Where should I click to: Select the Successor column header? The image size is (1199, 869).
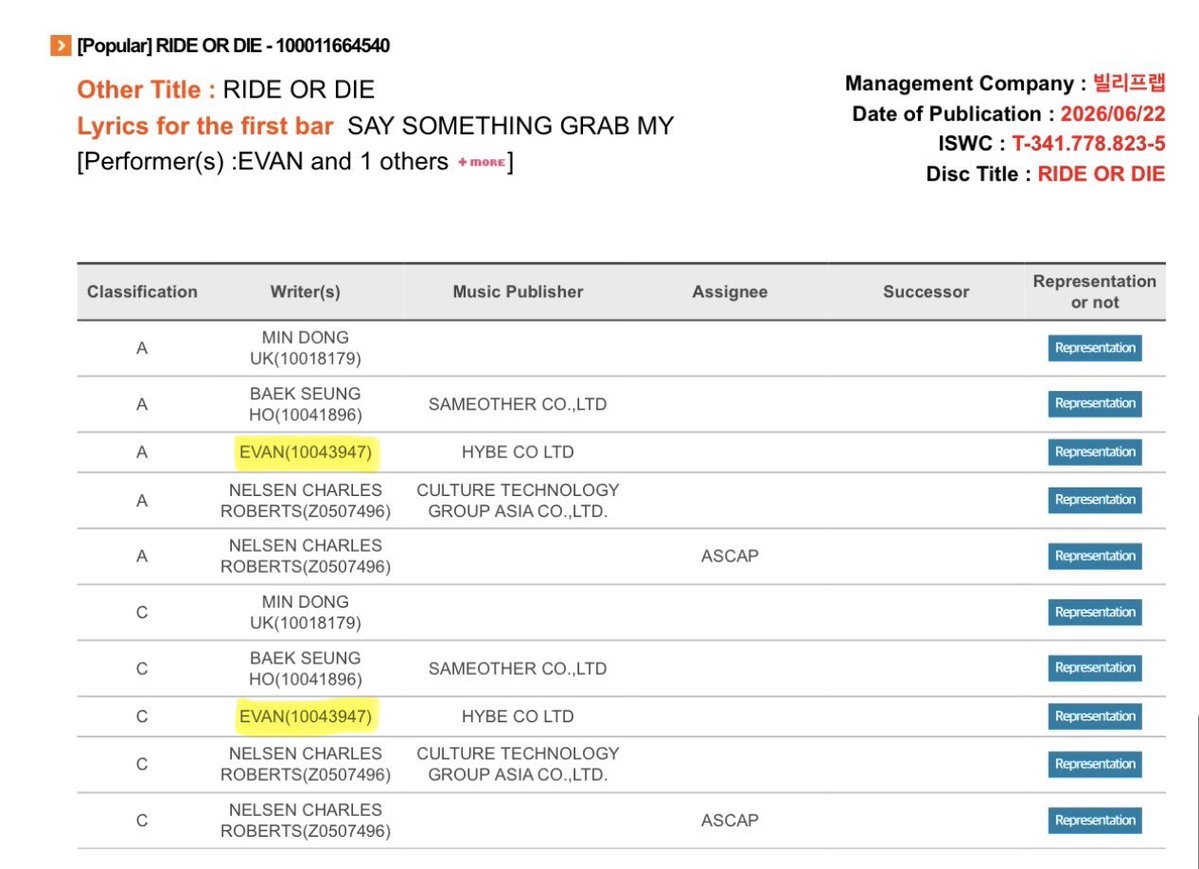point(926,291)
